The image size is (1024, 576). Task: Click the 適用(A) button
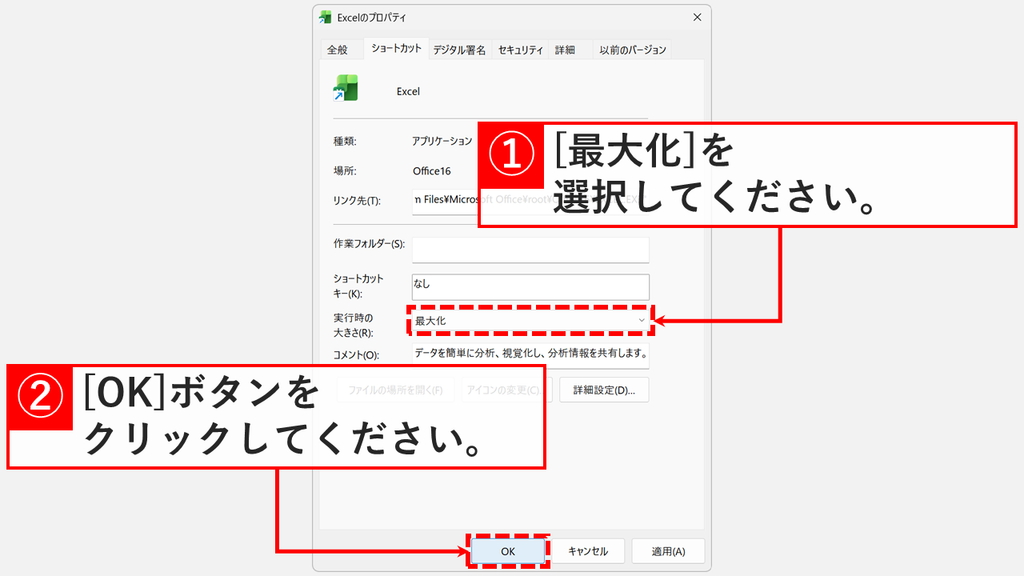point(668,551)
